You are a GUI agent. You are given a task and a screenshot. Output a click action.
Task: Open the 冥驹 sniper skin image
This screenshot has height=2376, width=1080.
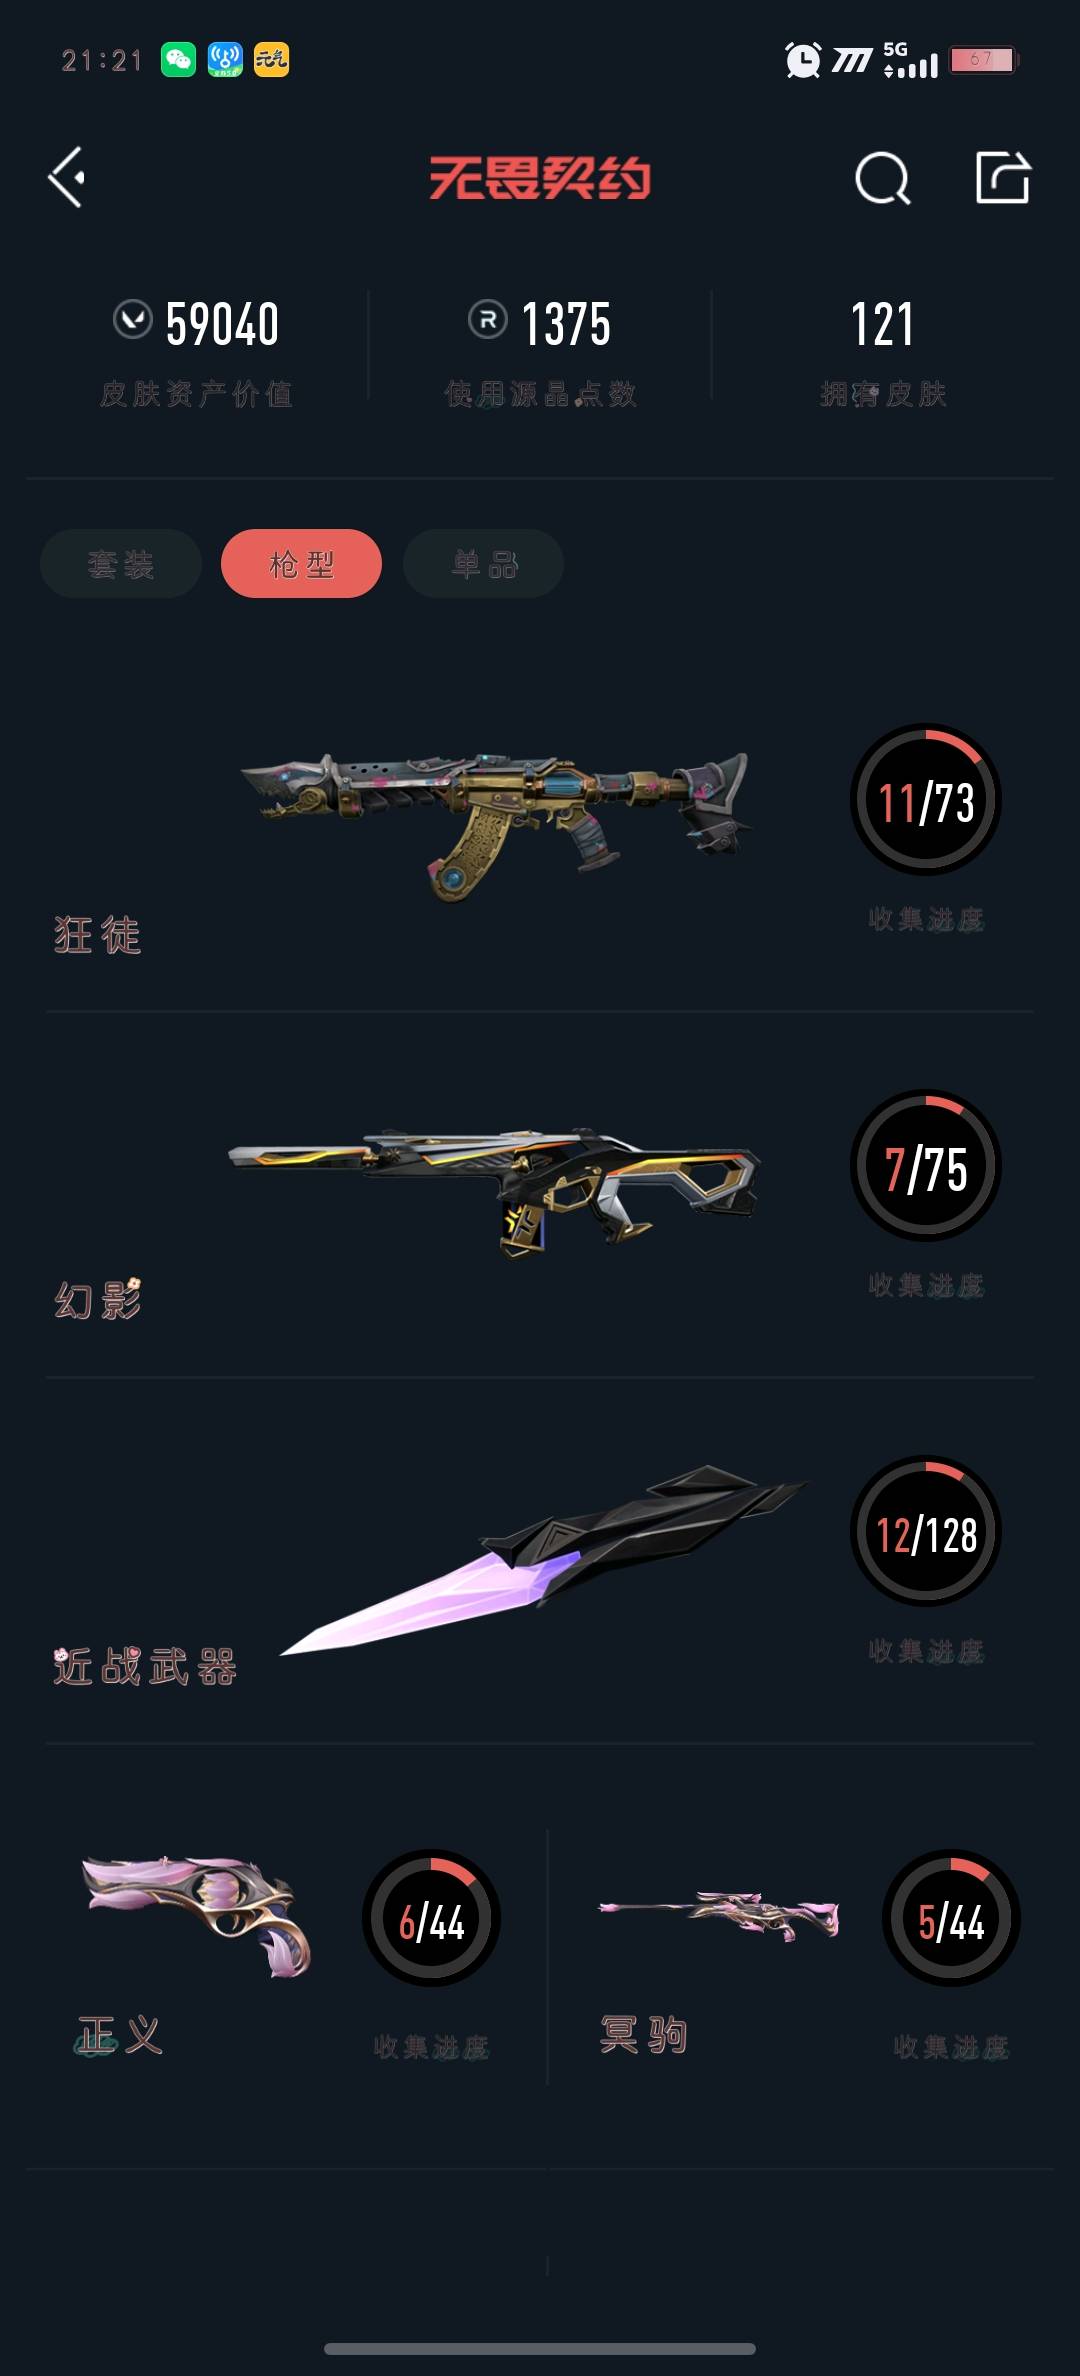718,1914
